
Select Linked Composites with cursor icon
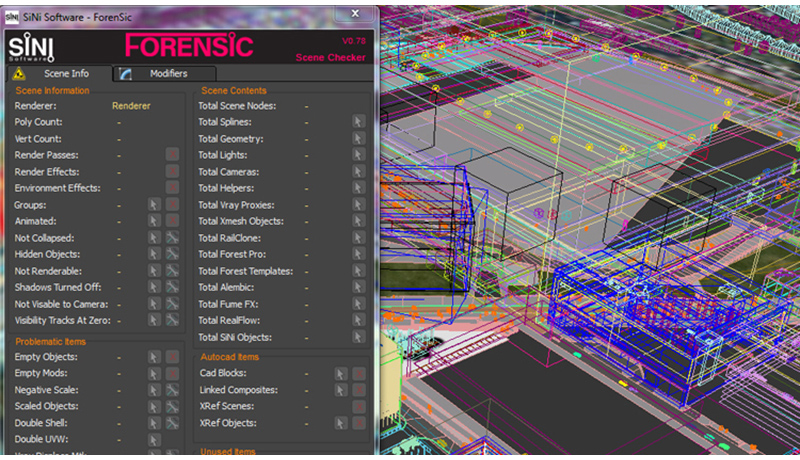(x=340, y=390)
